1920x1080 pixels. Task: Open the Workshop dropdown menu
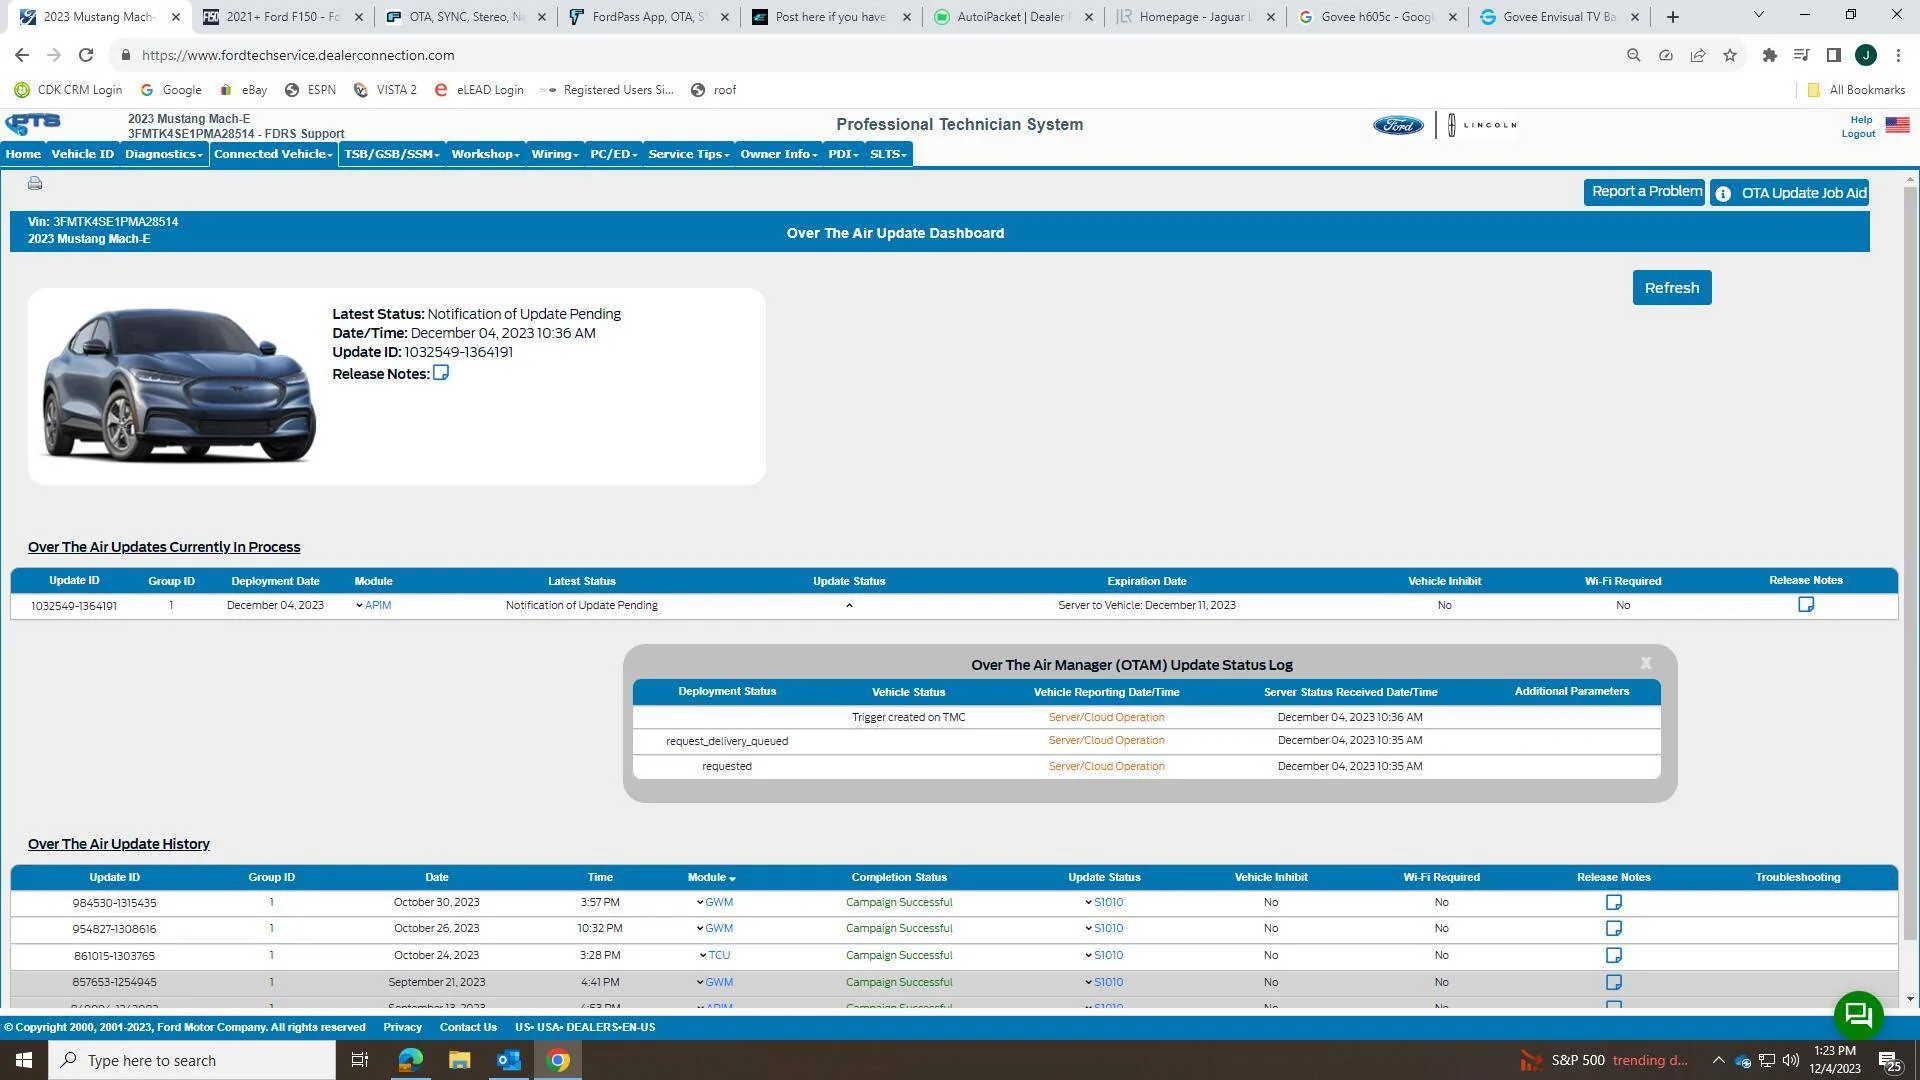point(485,154)
